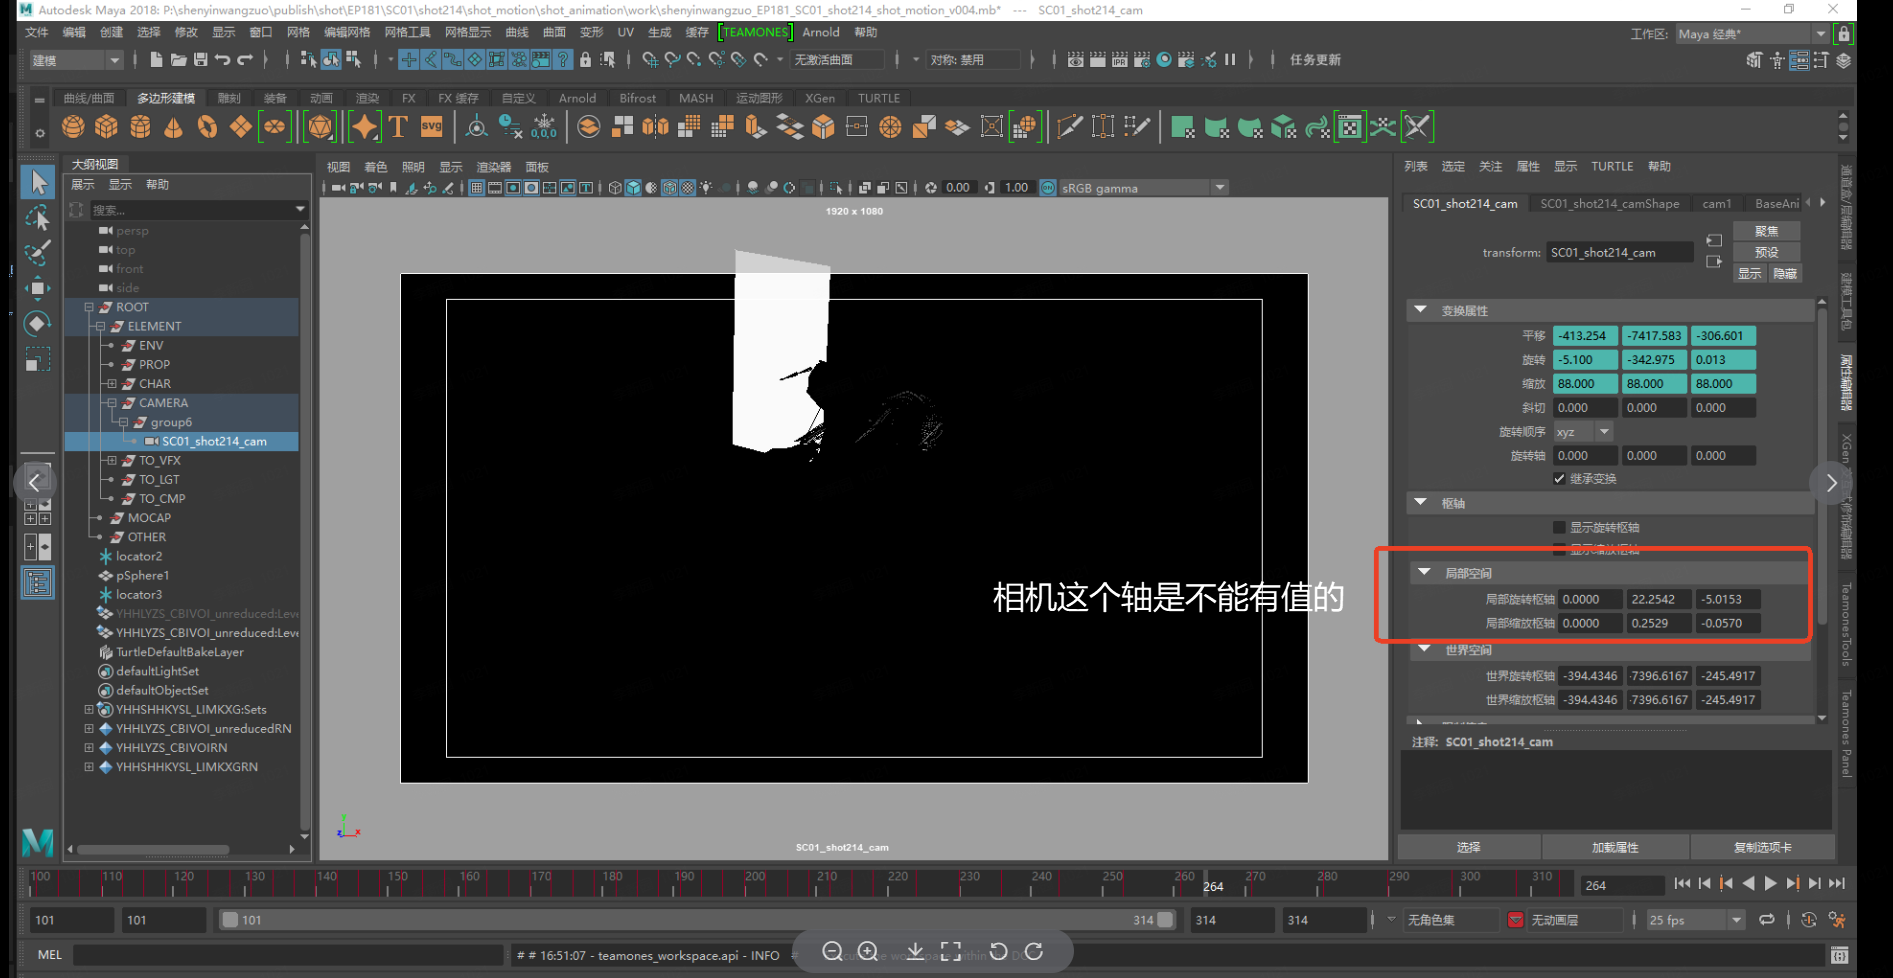Viewport: 1893px width, 978px height.
Task: Collapse the 变换属性 section
Action: [x=1420, y=311]
